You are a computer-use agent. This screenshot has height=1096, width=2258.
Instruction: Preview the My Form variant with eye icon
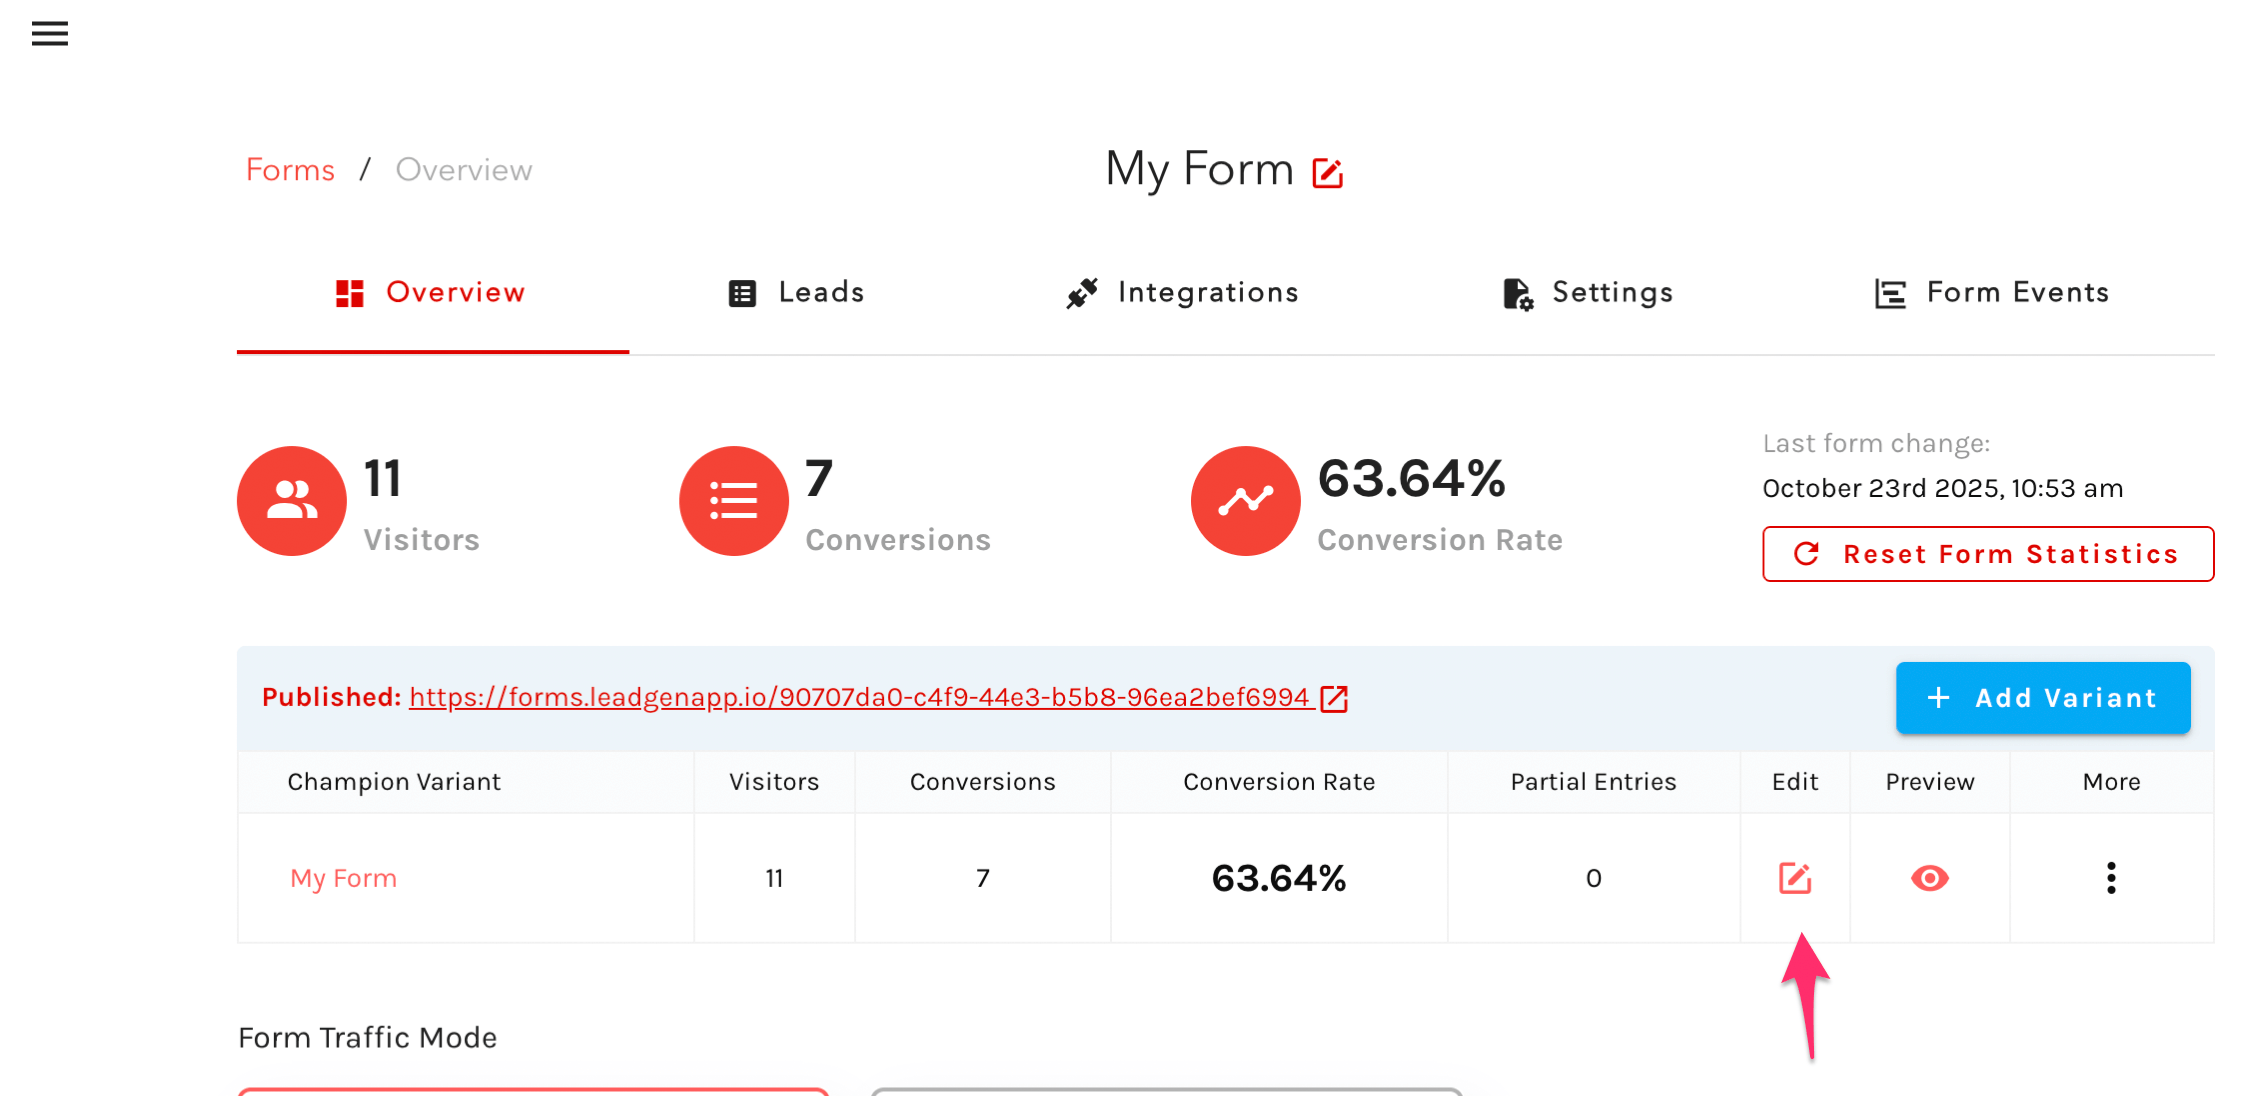coord(1929,878)
